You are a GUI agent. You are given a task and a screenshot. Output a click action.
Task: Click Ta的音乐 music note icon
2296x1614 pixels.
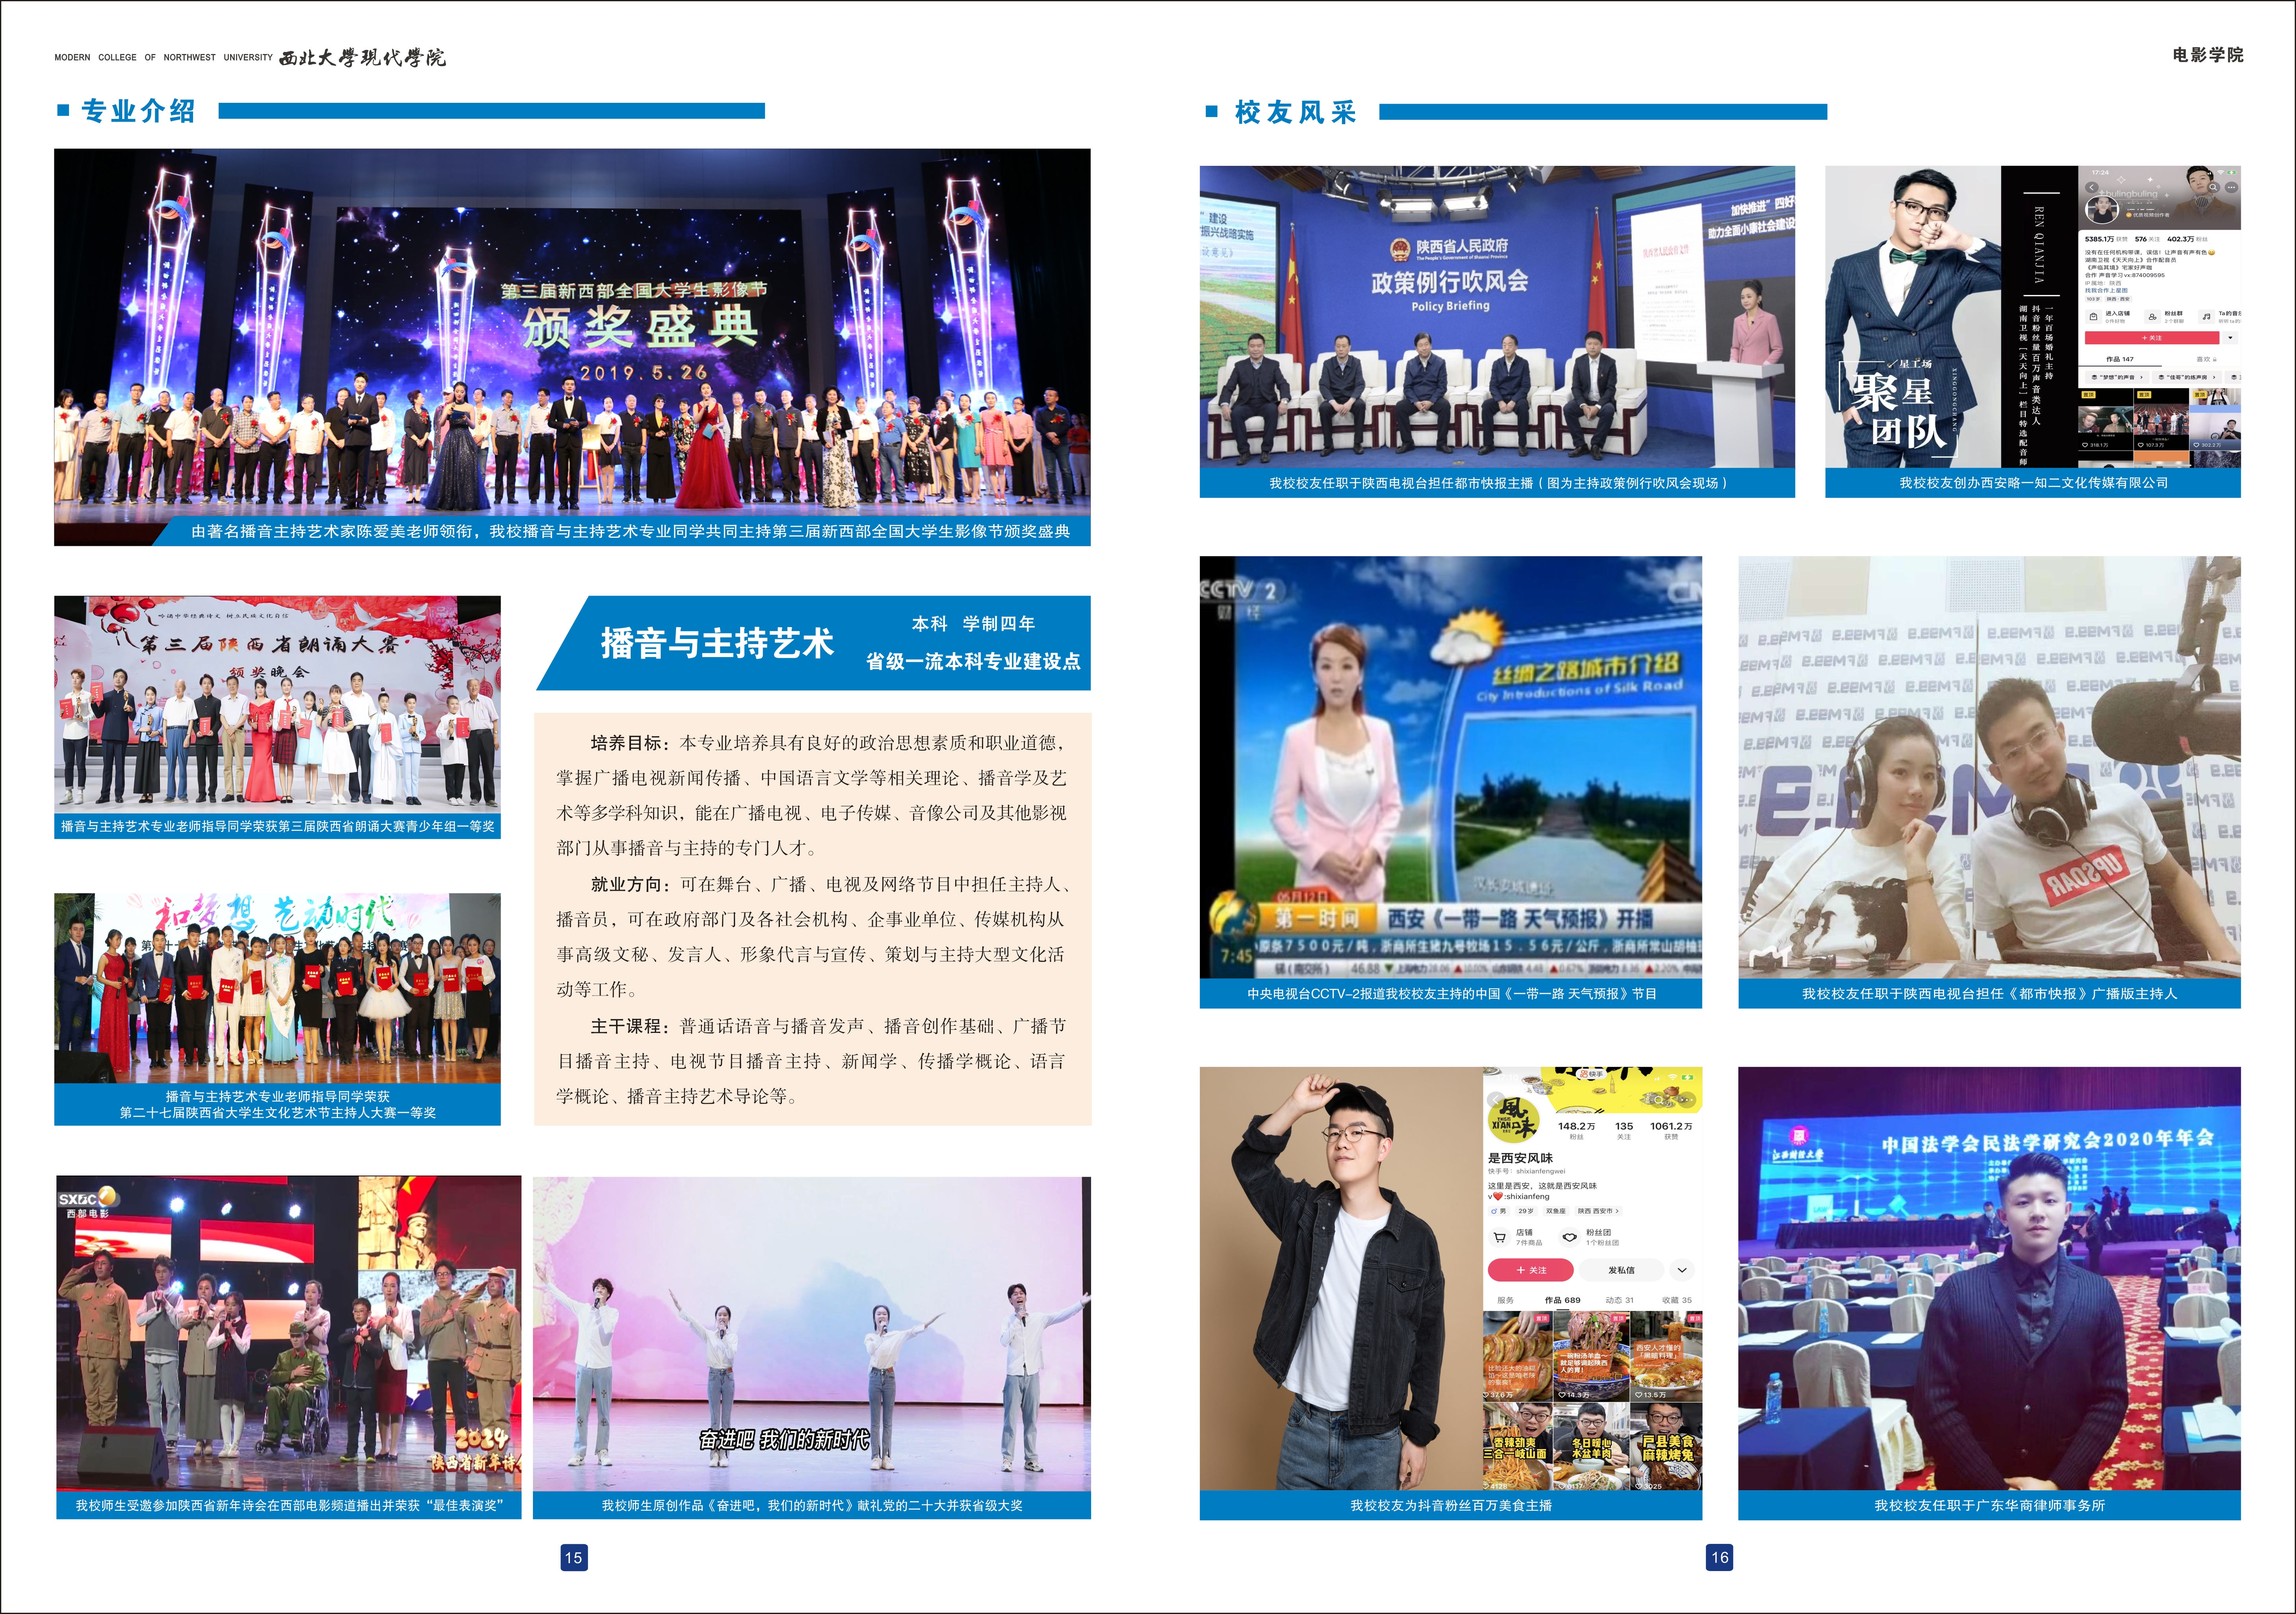click(2207, 317)
